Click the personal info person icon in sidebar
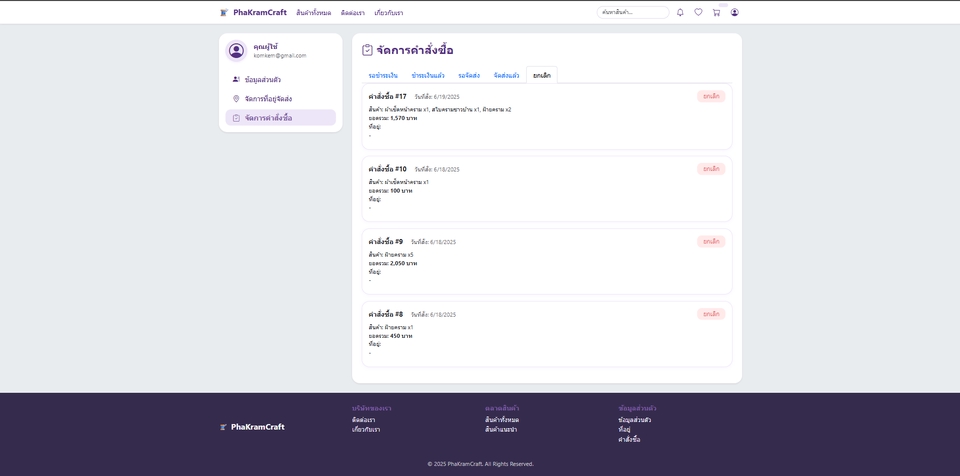The height and width of the screenshot is (476, 960). click(236, 79)
